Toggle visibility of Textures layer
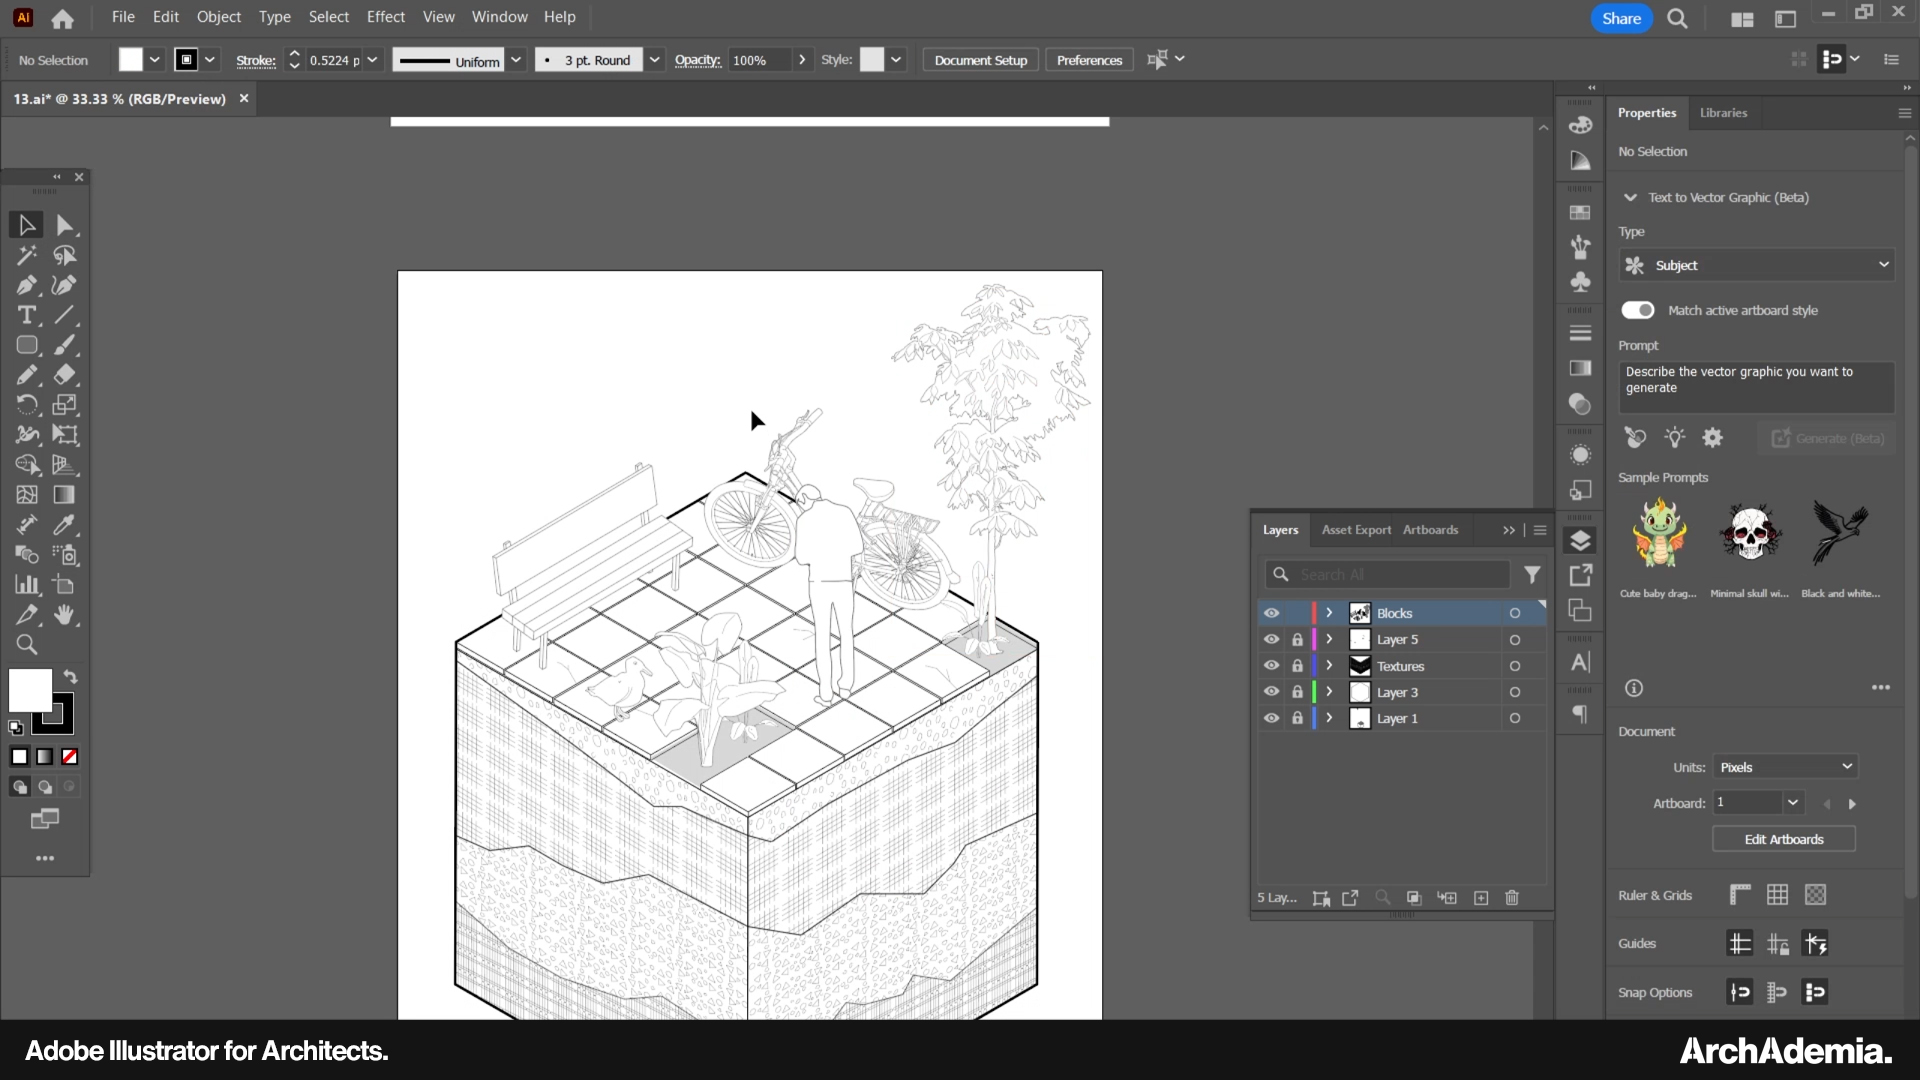The image size is (1920, 1080). 1271,666
